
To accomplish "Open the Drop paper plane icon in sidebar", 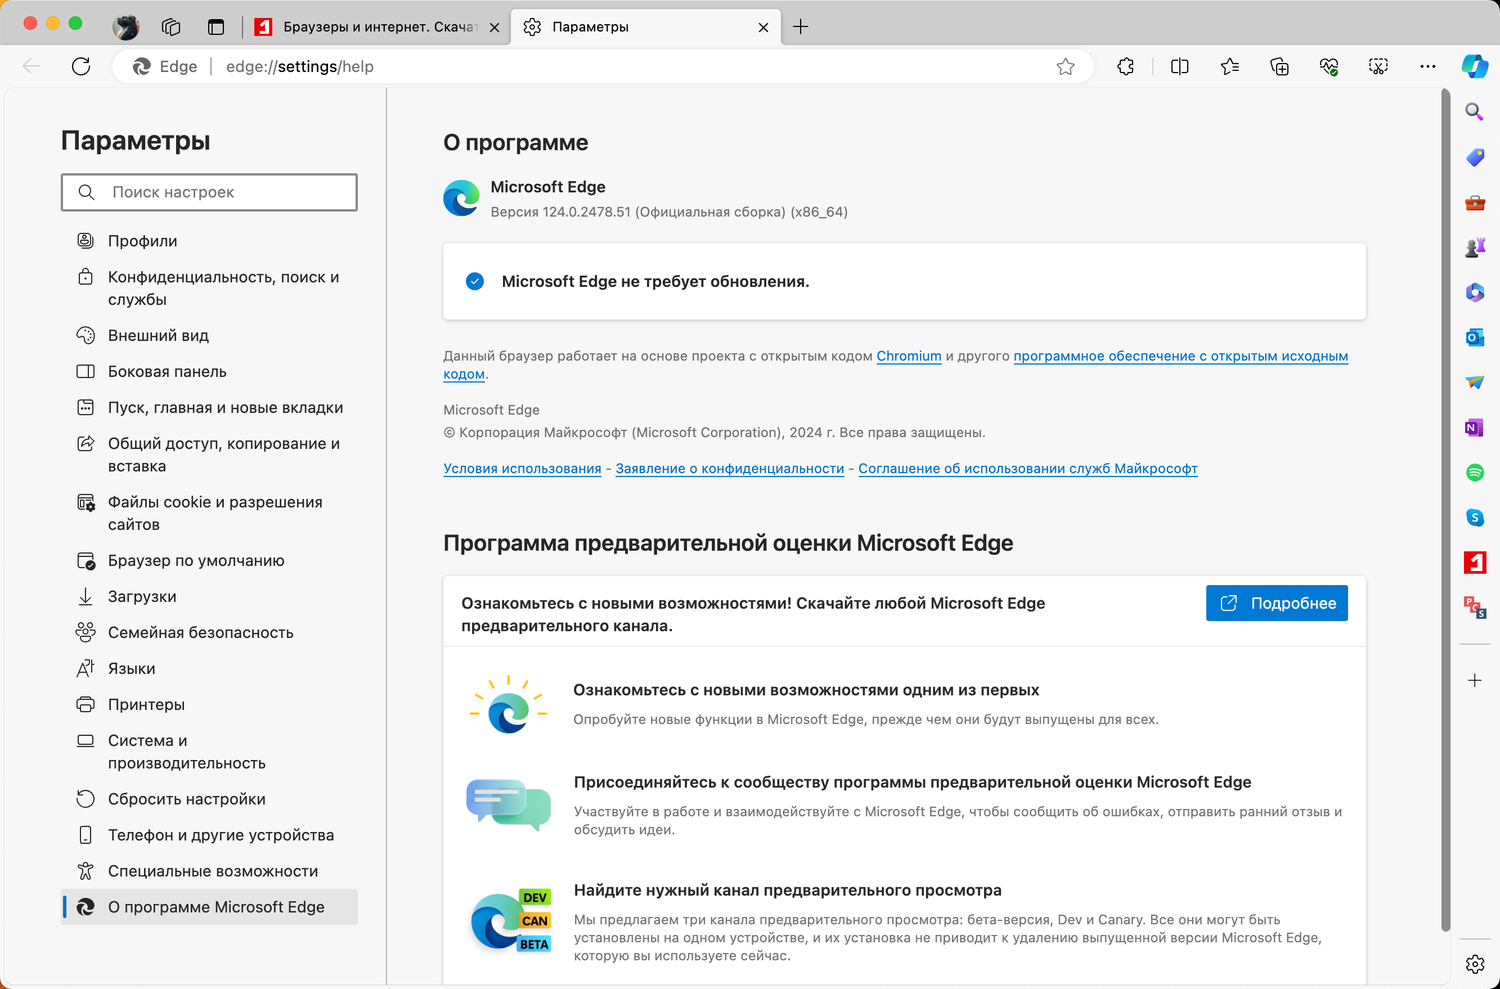I will (x=1475, y=382).
